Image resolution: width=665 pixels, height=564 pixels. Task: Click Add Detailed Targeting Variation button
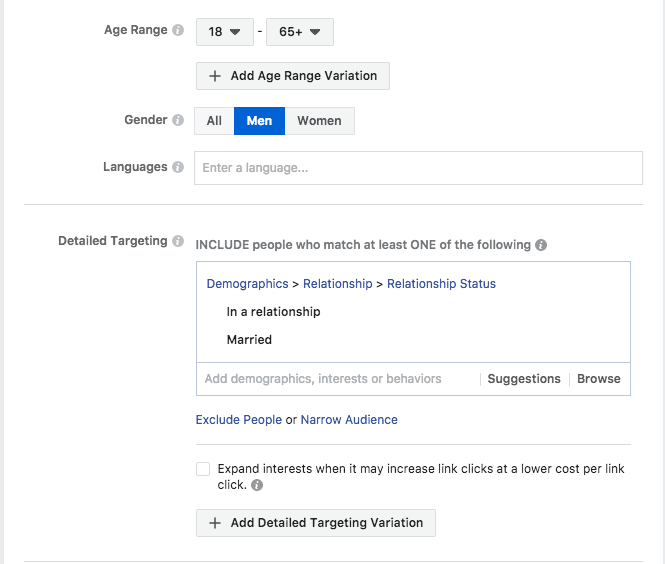point(315,523)
